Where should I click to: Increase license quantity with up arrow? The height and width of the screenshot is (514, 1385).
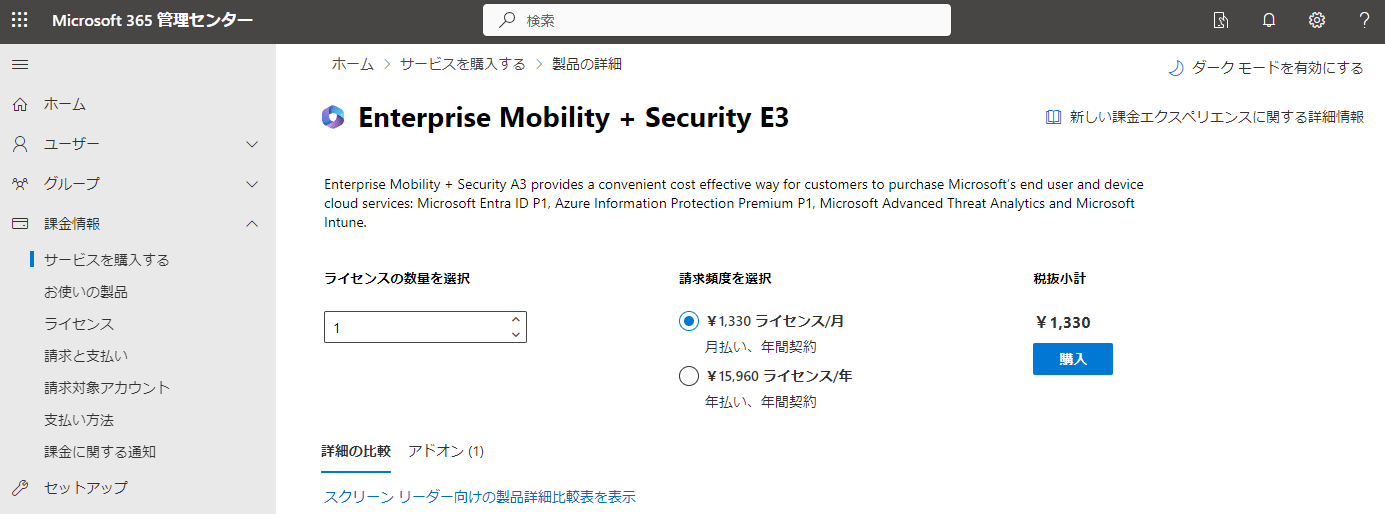(x=515, y=320)
